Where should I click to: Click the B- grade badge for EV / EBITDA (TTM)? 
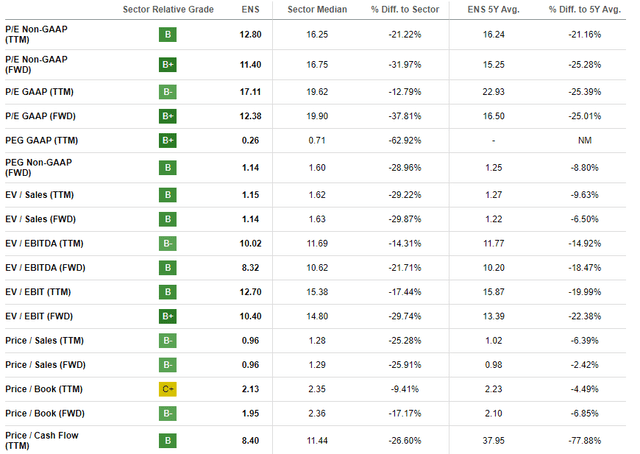pyautogui.click(x=168, y=244)
